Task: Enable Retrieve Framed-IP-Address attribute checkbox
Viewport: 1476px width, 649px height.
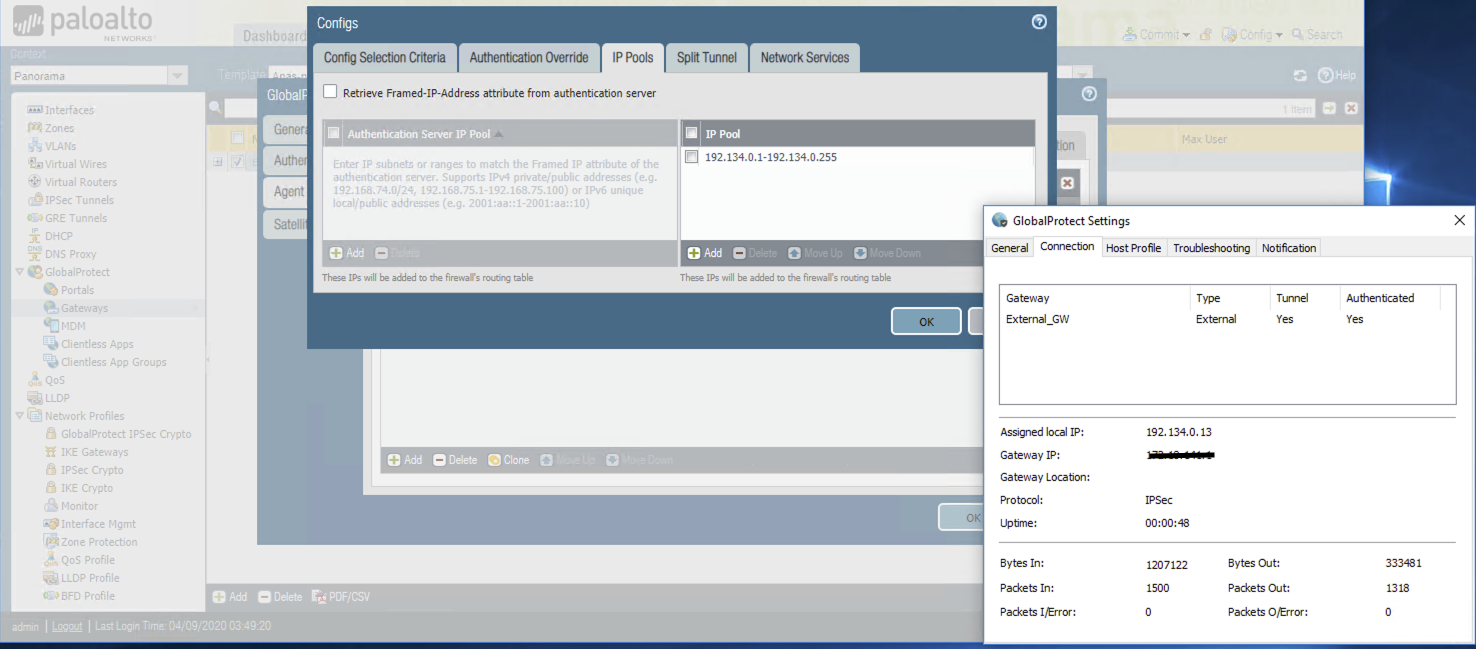Action: (x=330, y=92)
